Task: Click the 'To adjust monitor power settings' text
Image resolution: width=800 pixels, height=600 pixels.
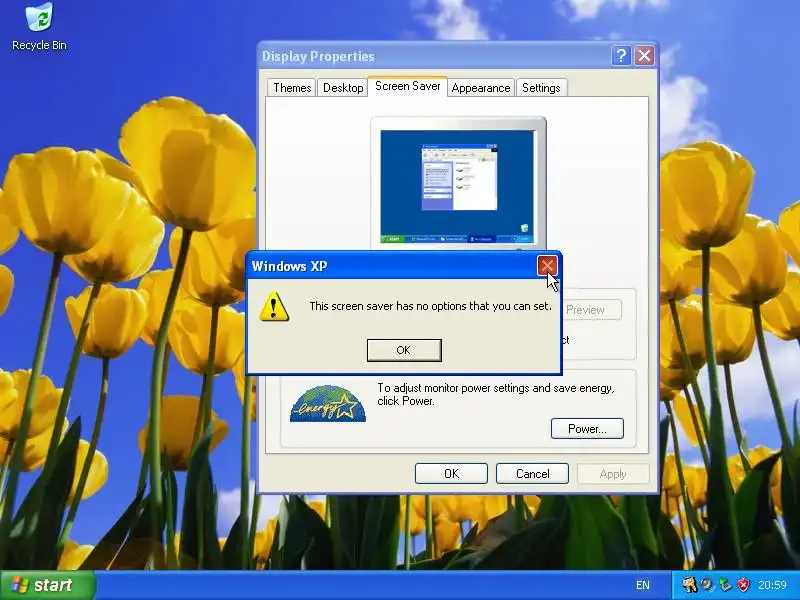Action: pos(495,394)
